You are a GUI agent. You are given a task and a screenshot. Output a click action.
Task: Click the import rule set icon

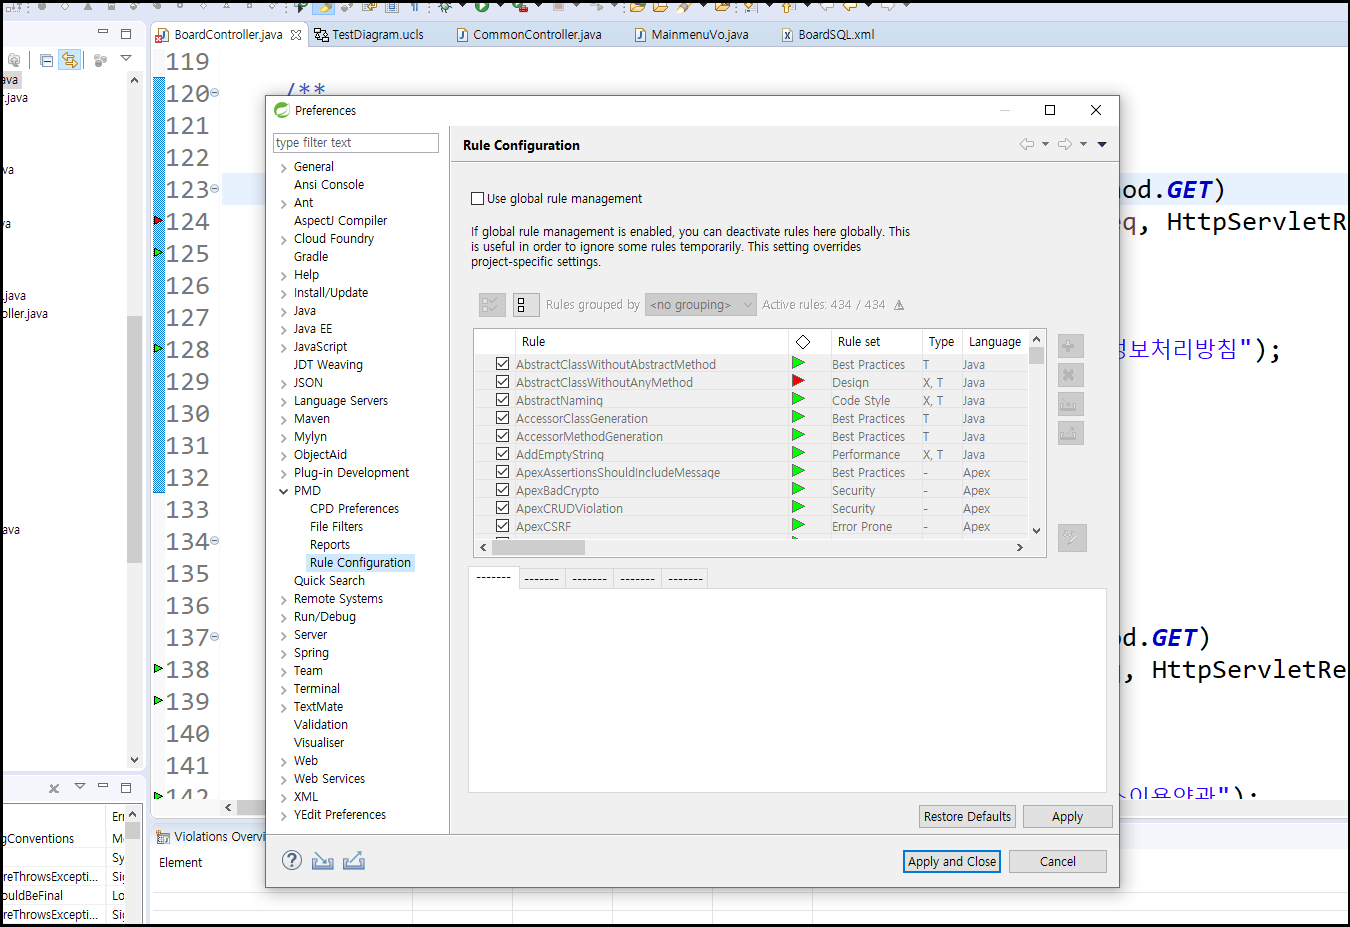tap(1070, 404)
